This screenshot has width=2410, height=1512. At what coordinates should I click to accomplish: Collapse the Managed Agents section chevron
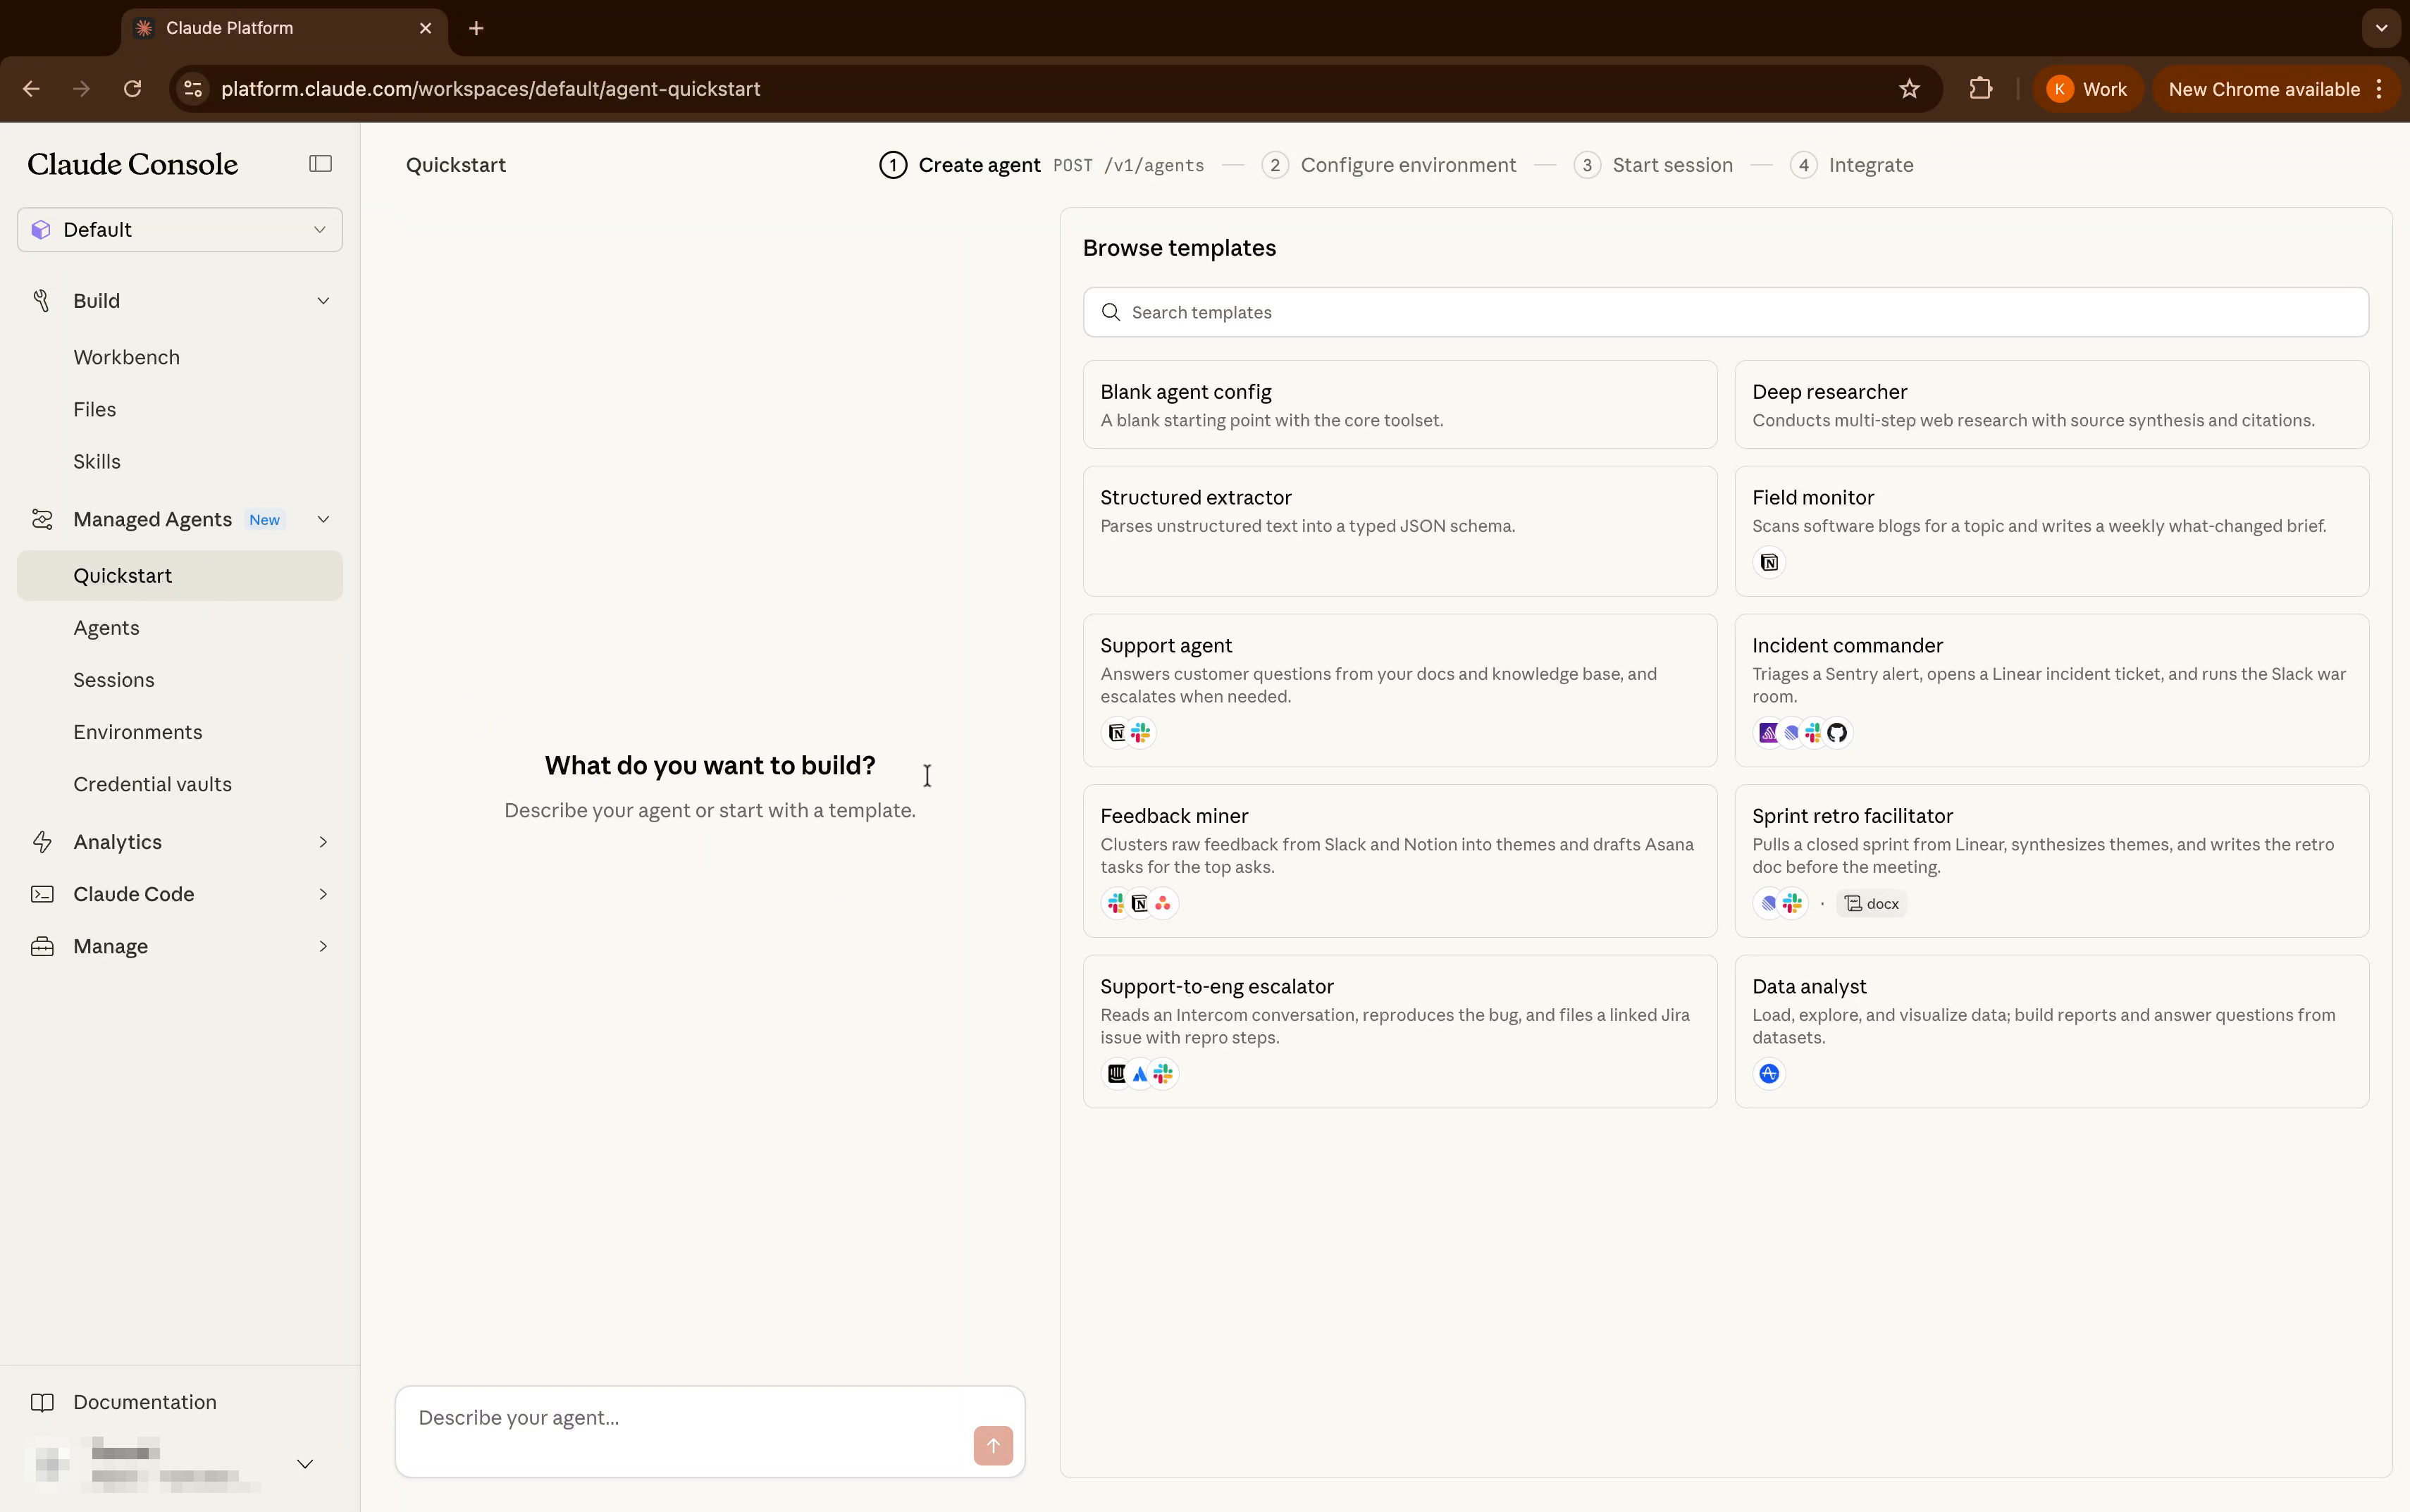323,519
